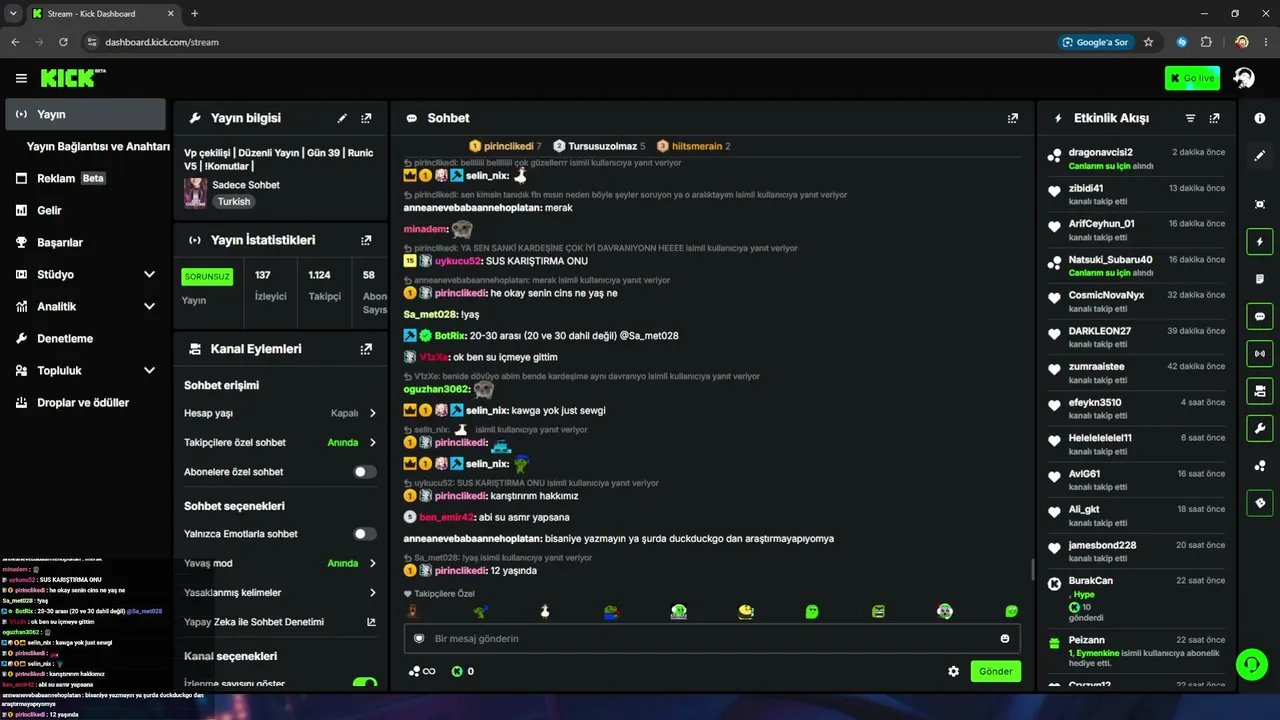This screenshot has width=1280, height=720.
Task: Click the Gönder send button
Action: coord(996,671)
